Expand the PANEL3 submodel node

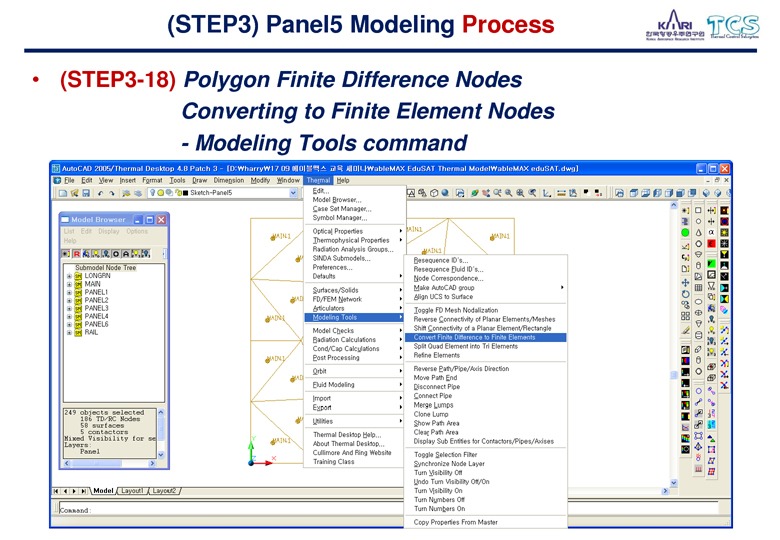pyautogui.click(x=69, y=308)
